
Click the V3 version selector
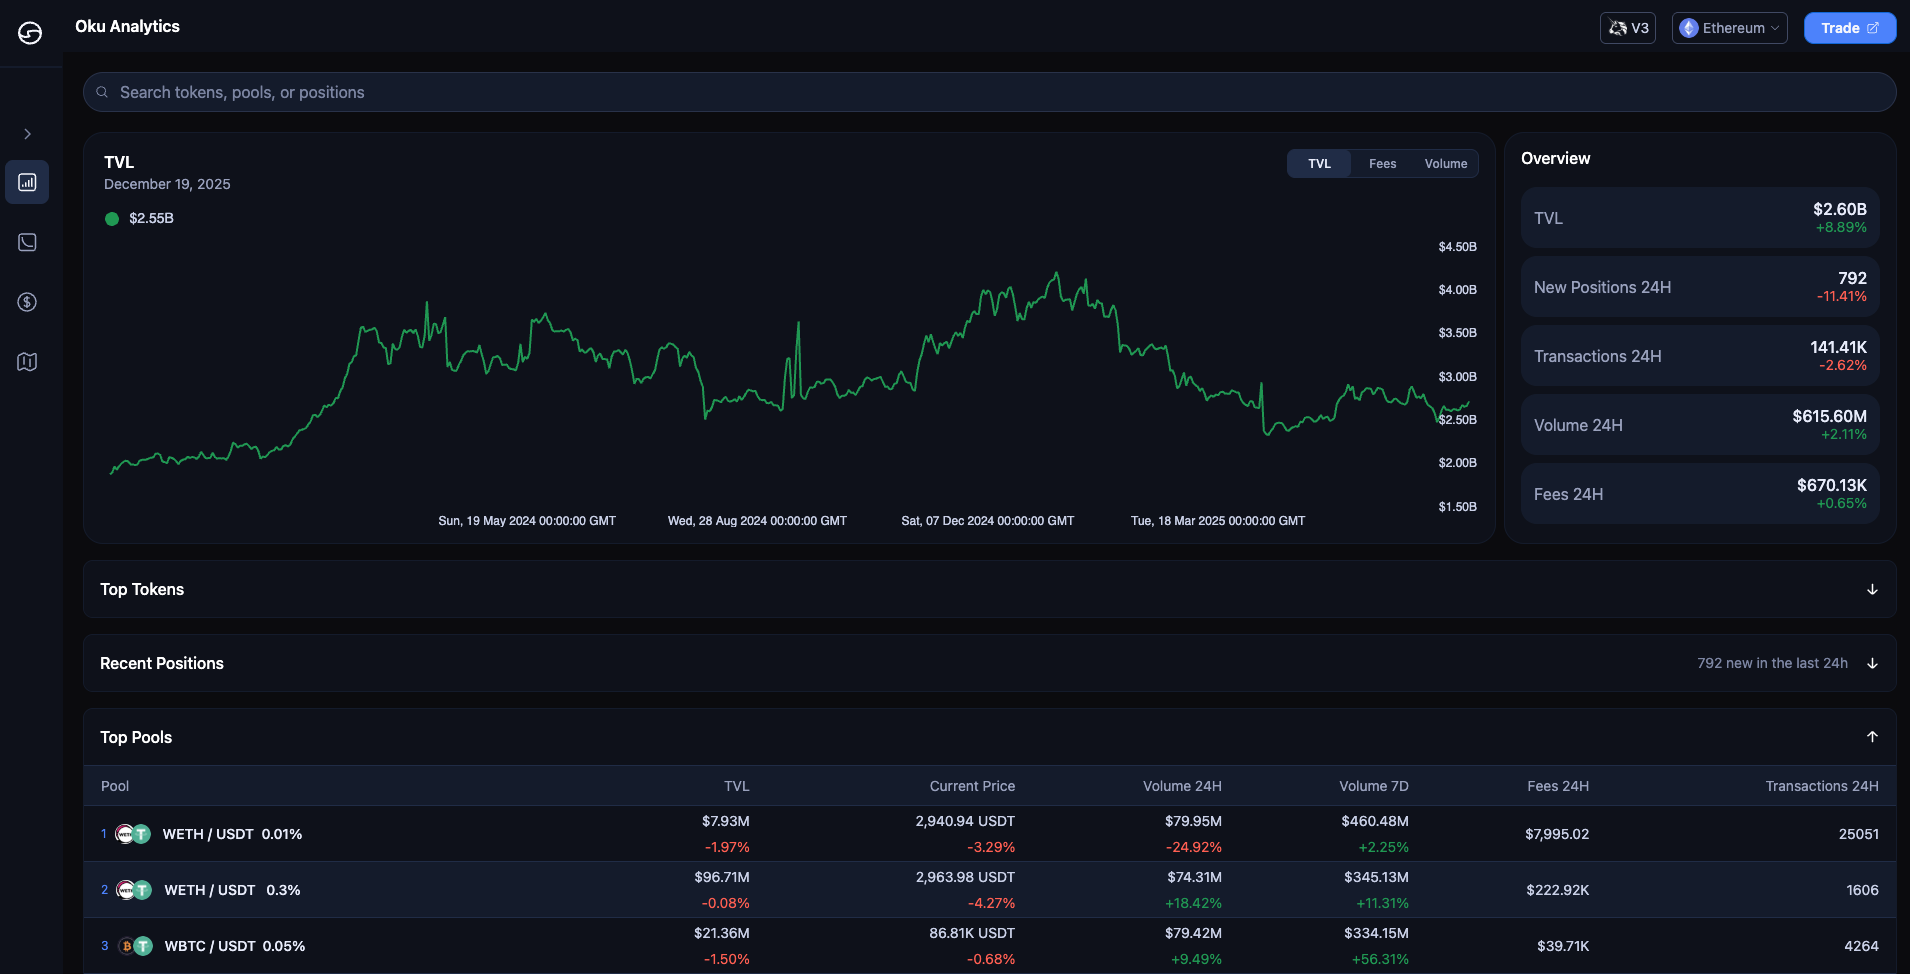(1627, 28)
